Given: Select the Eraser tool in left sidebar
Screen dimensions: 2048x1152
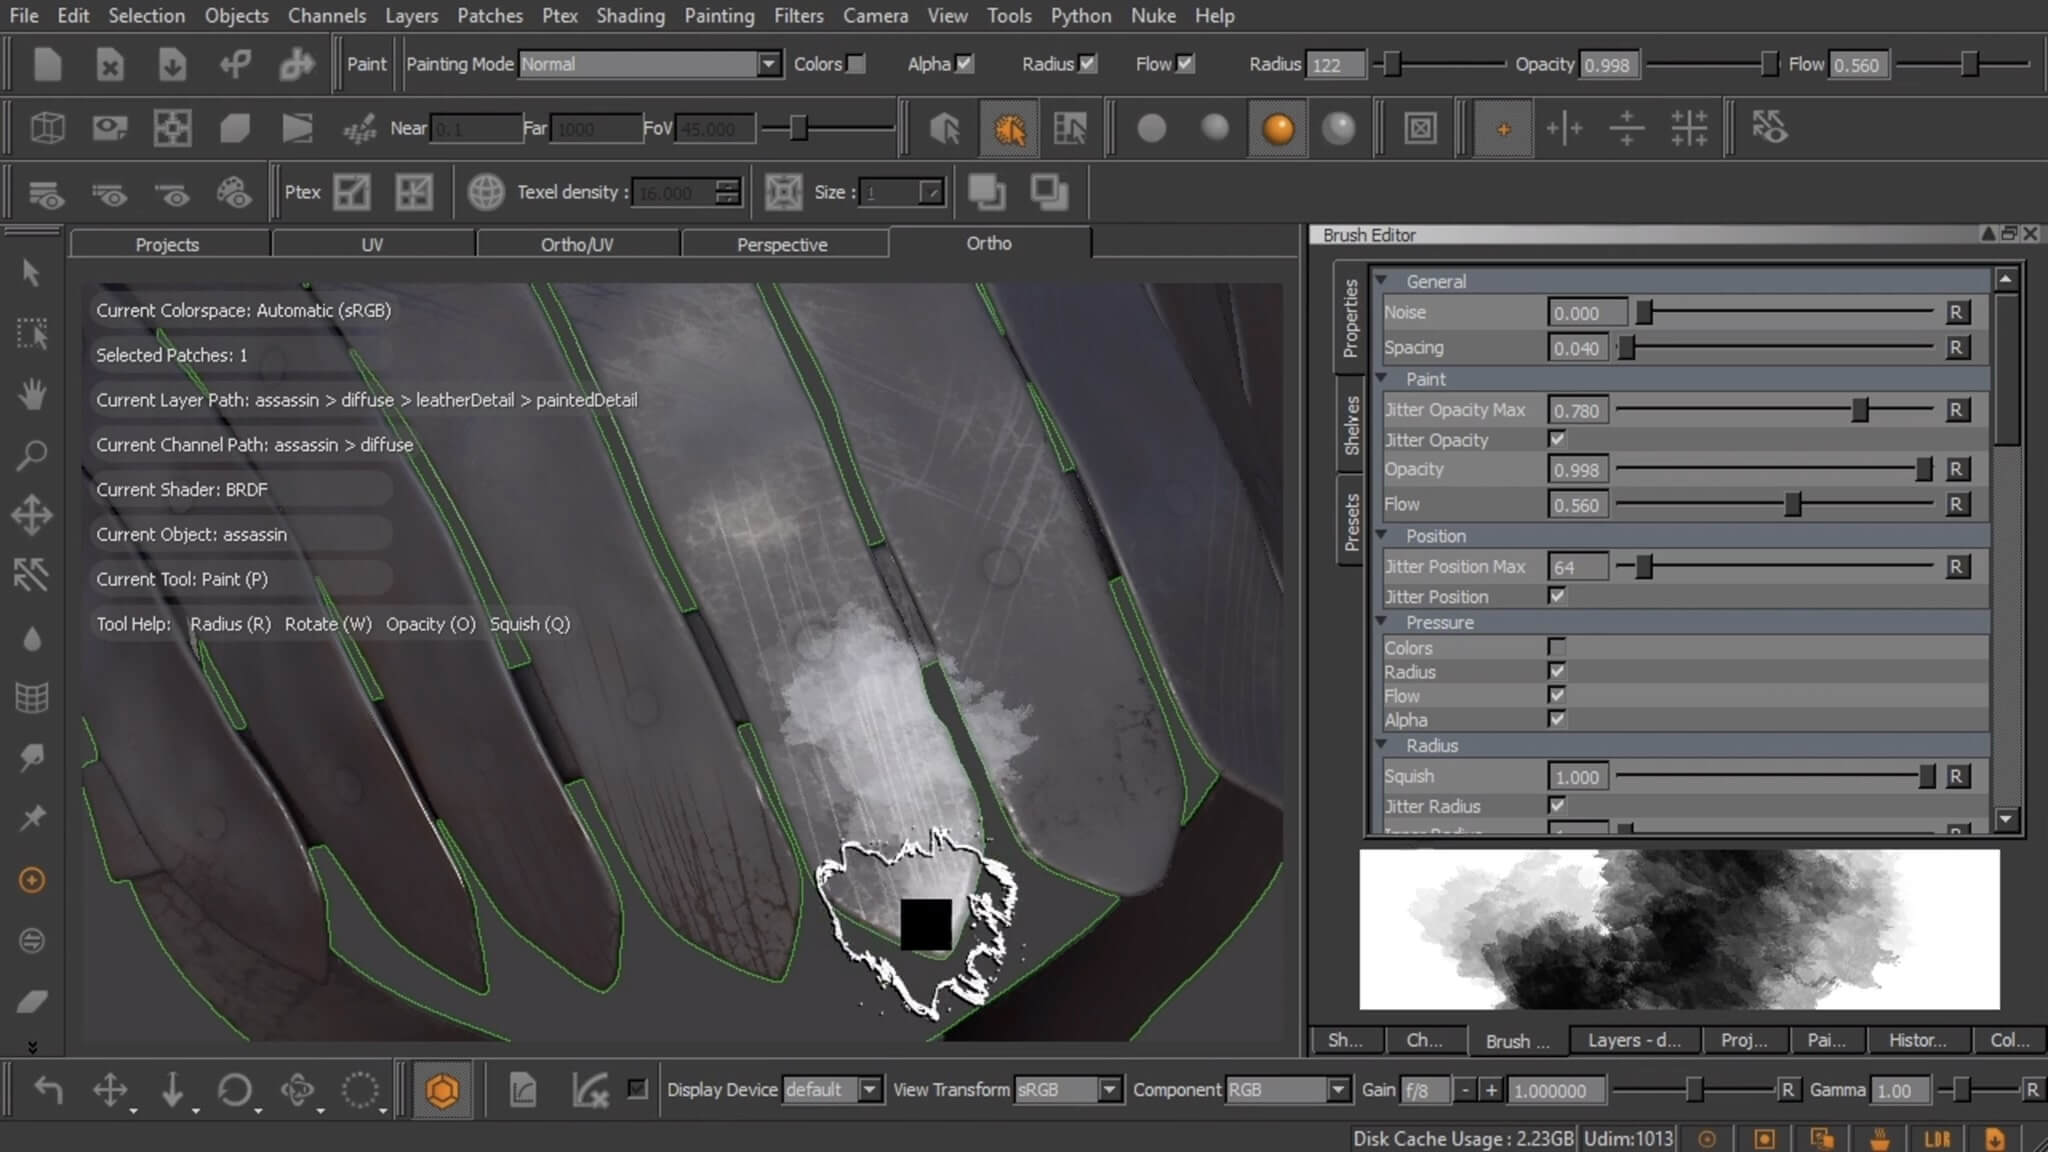Looking at the screenshot, I should coord(32,1001).
